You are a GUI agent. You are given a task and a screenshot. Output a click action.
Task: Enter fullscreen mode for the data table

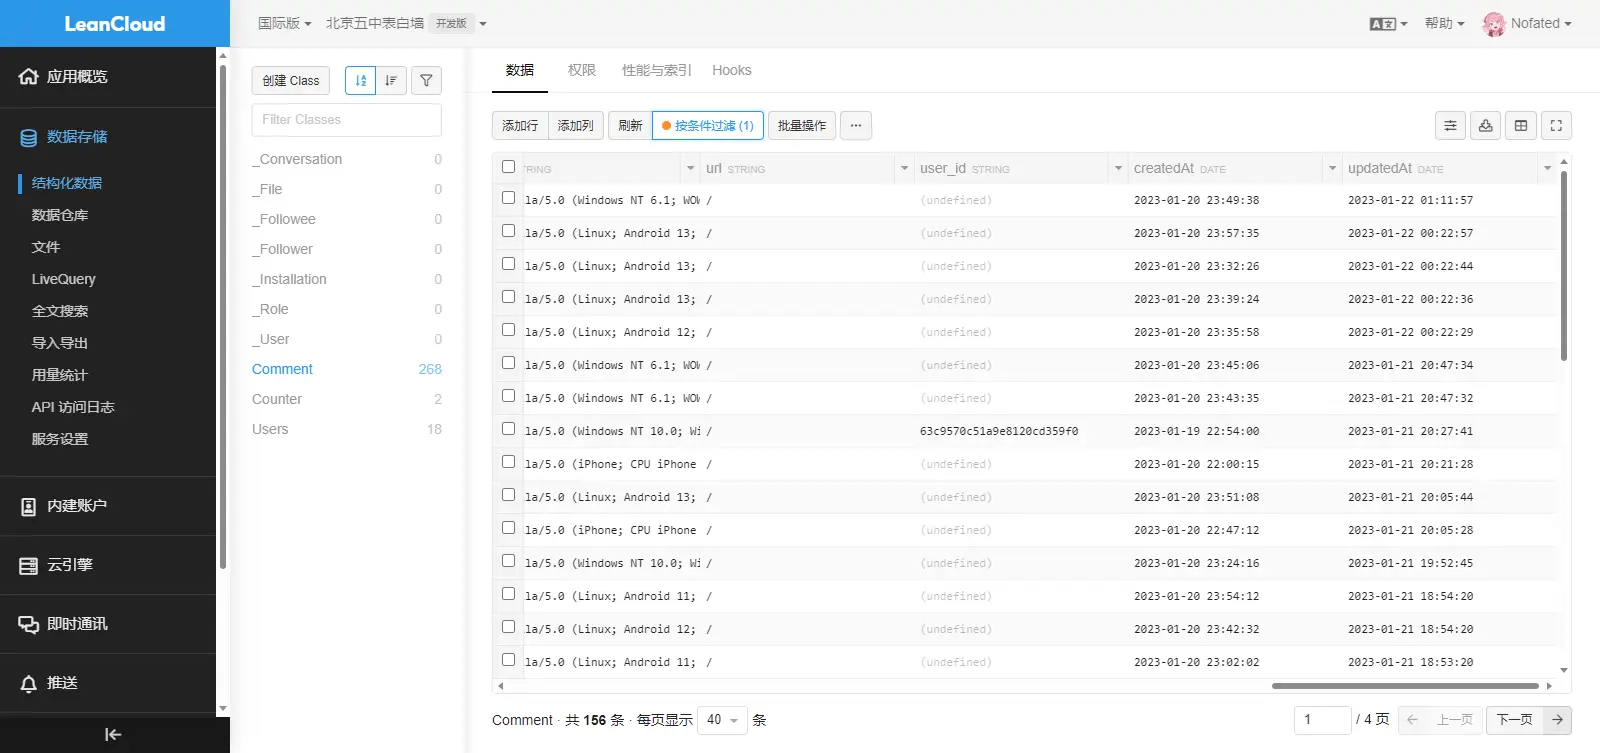(1556, 125)
